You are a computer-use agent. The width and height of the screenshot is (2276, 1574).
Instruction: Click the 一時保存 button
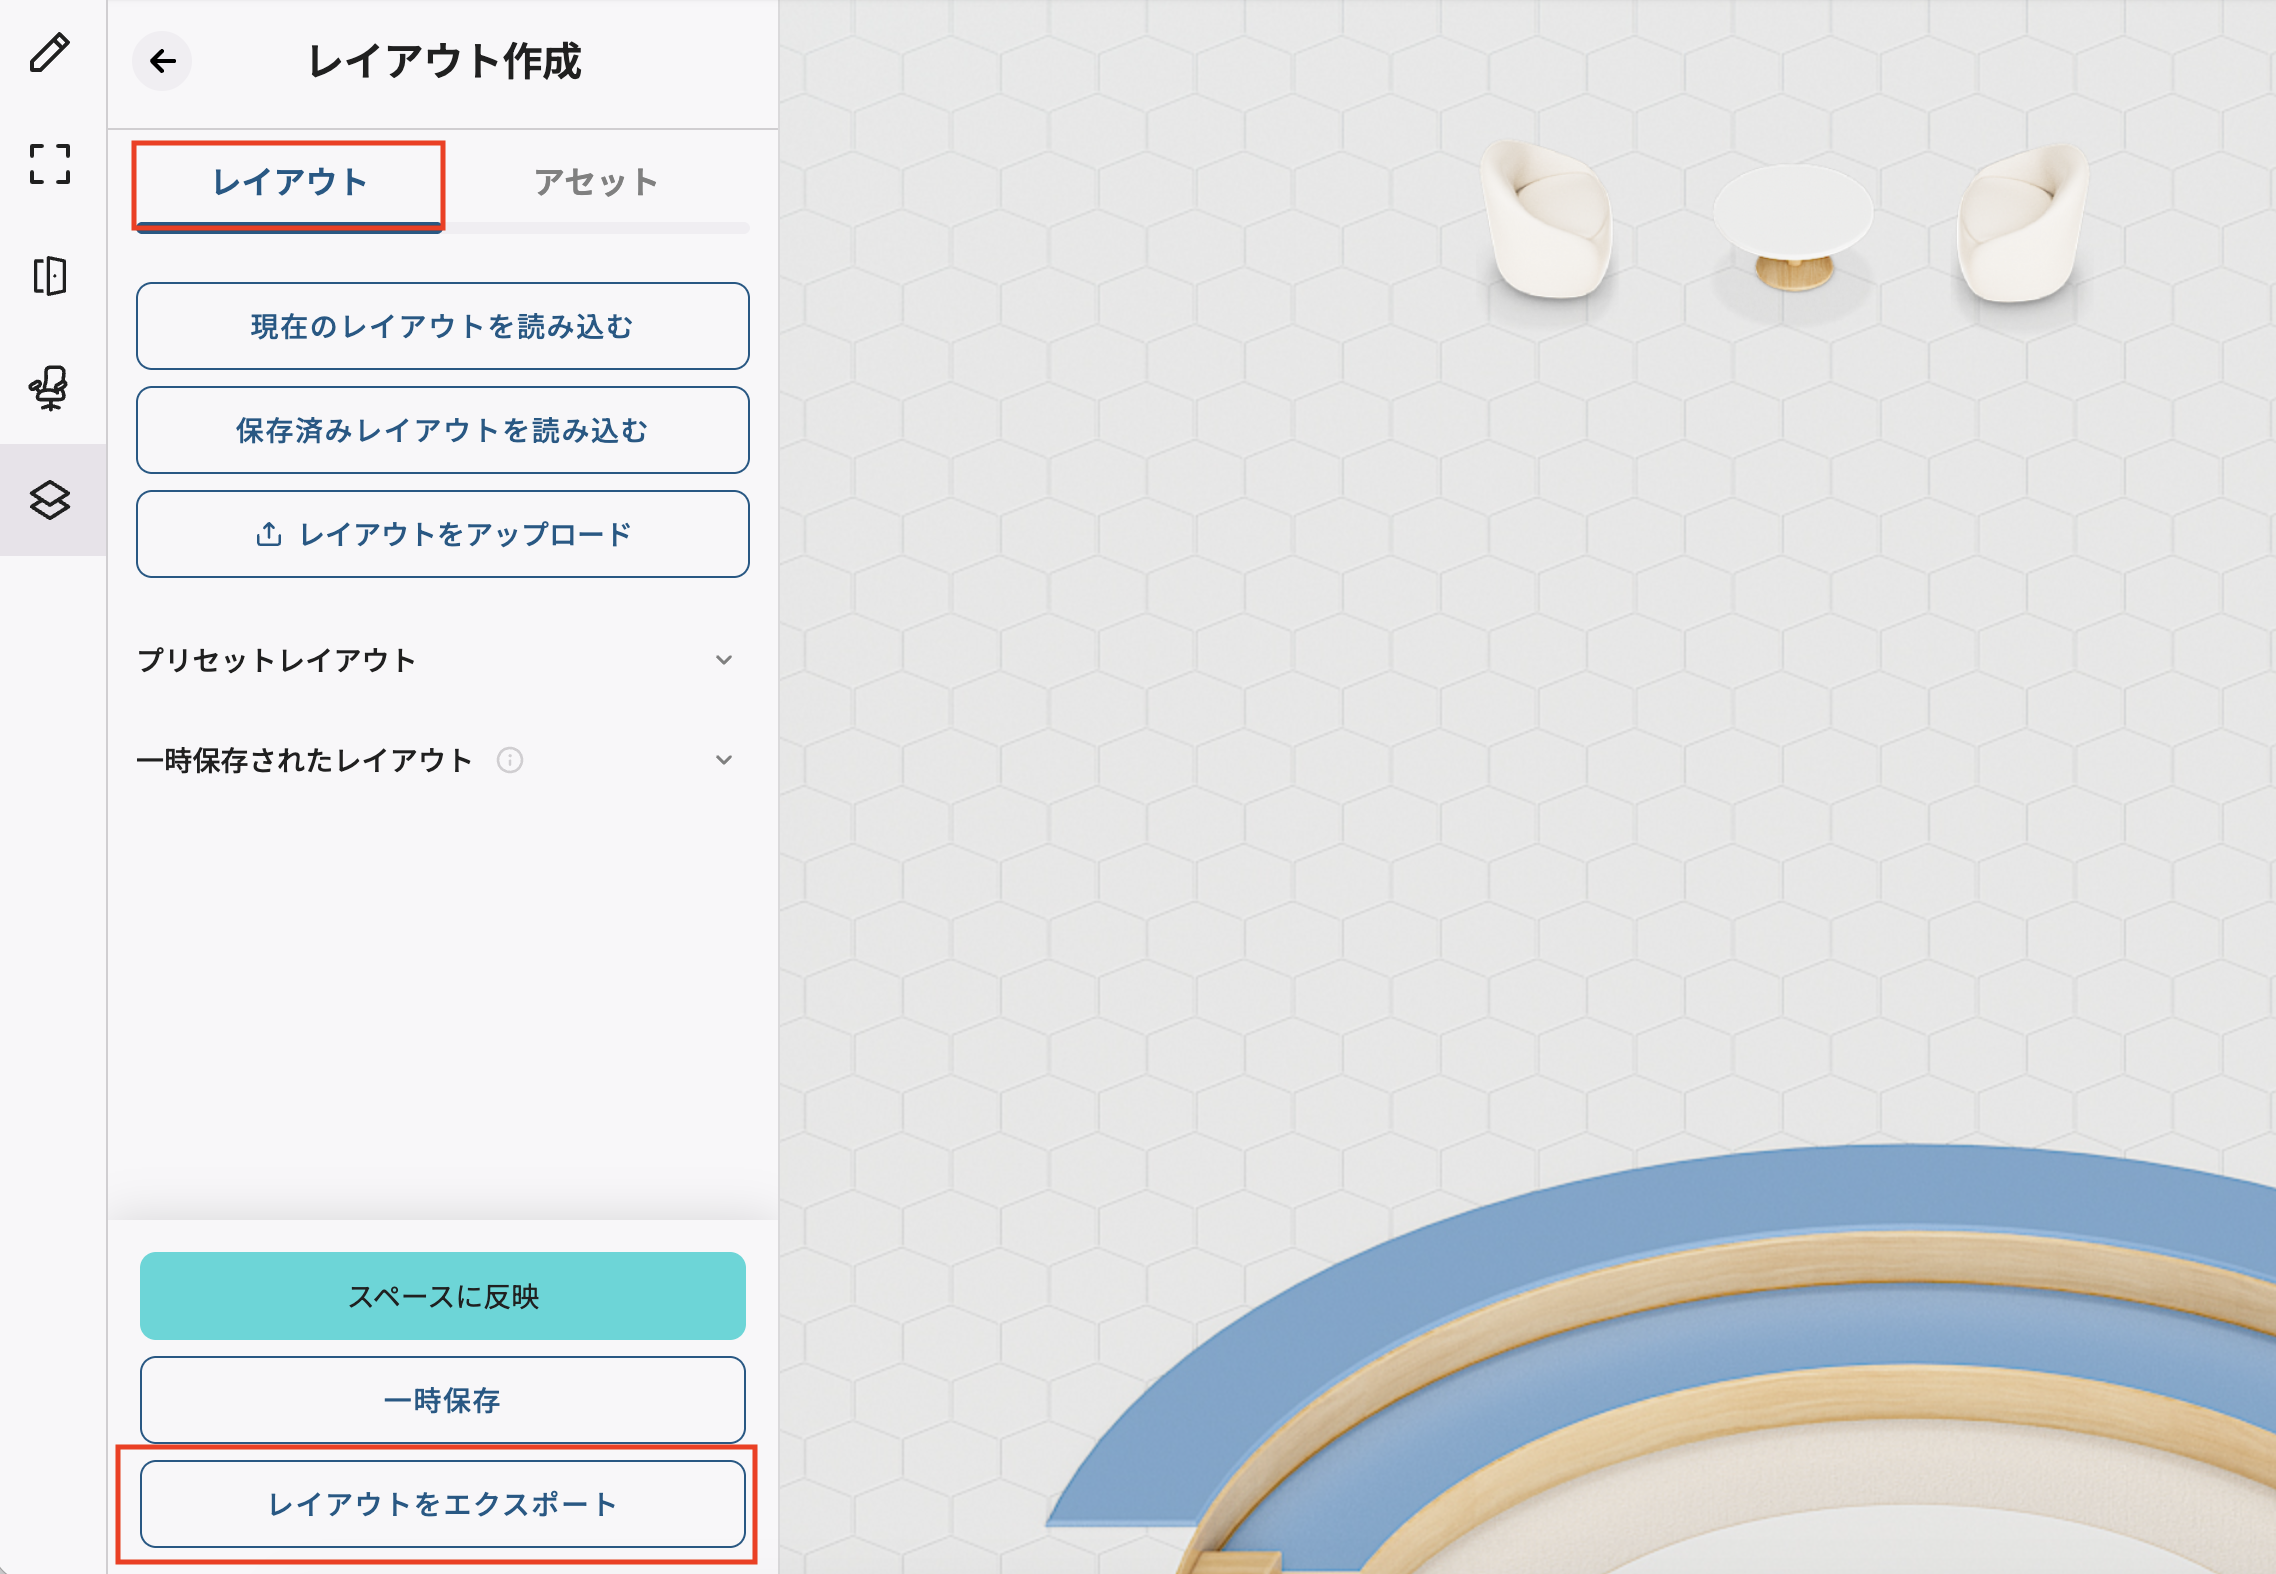[x=443, y=1400]
